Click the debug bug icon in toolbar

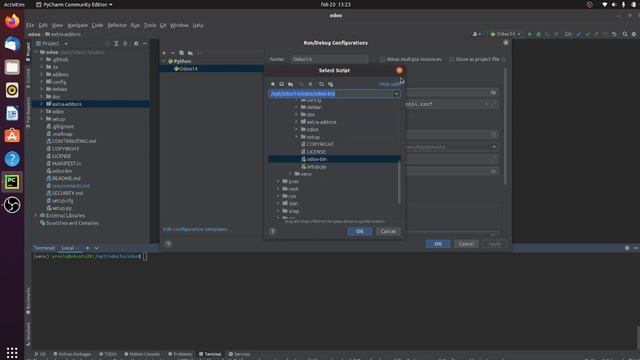538,34
